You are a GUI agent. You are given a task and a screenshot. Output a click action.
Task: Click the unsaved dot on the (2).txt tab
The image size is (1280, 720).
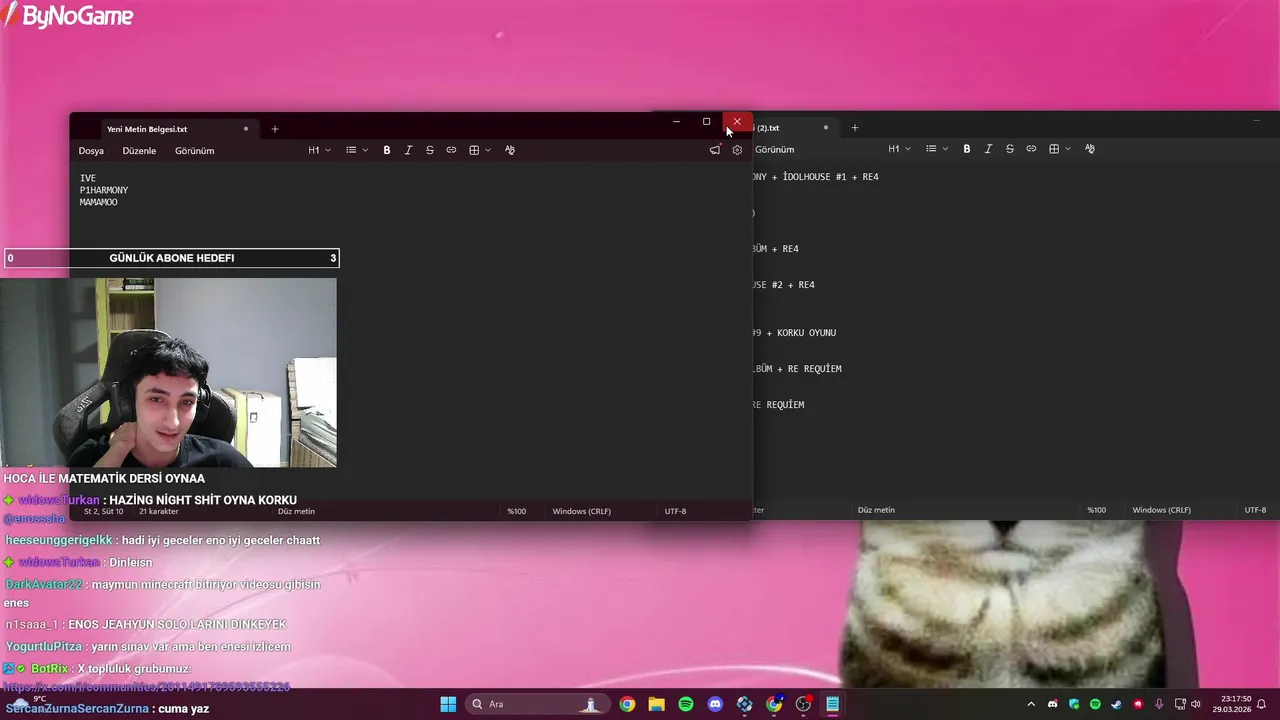(x=826, y=128)
